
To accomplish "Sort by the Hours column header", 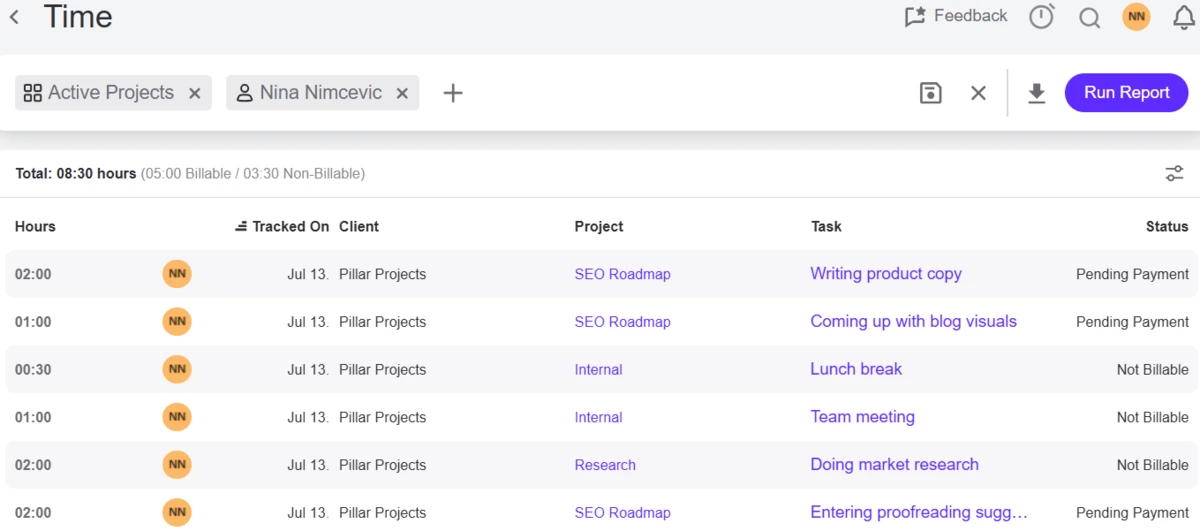I will [35, 227].
